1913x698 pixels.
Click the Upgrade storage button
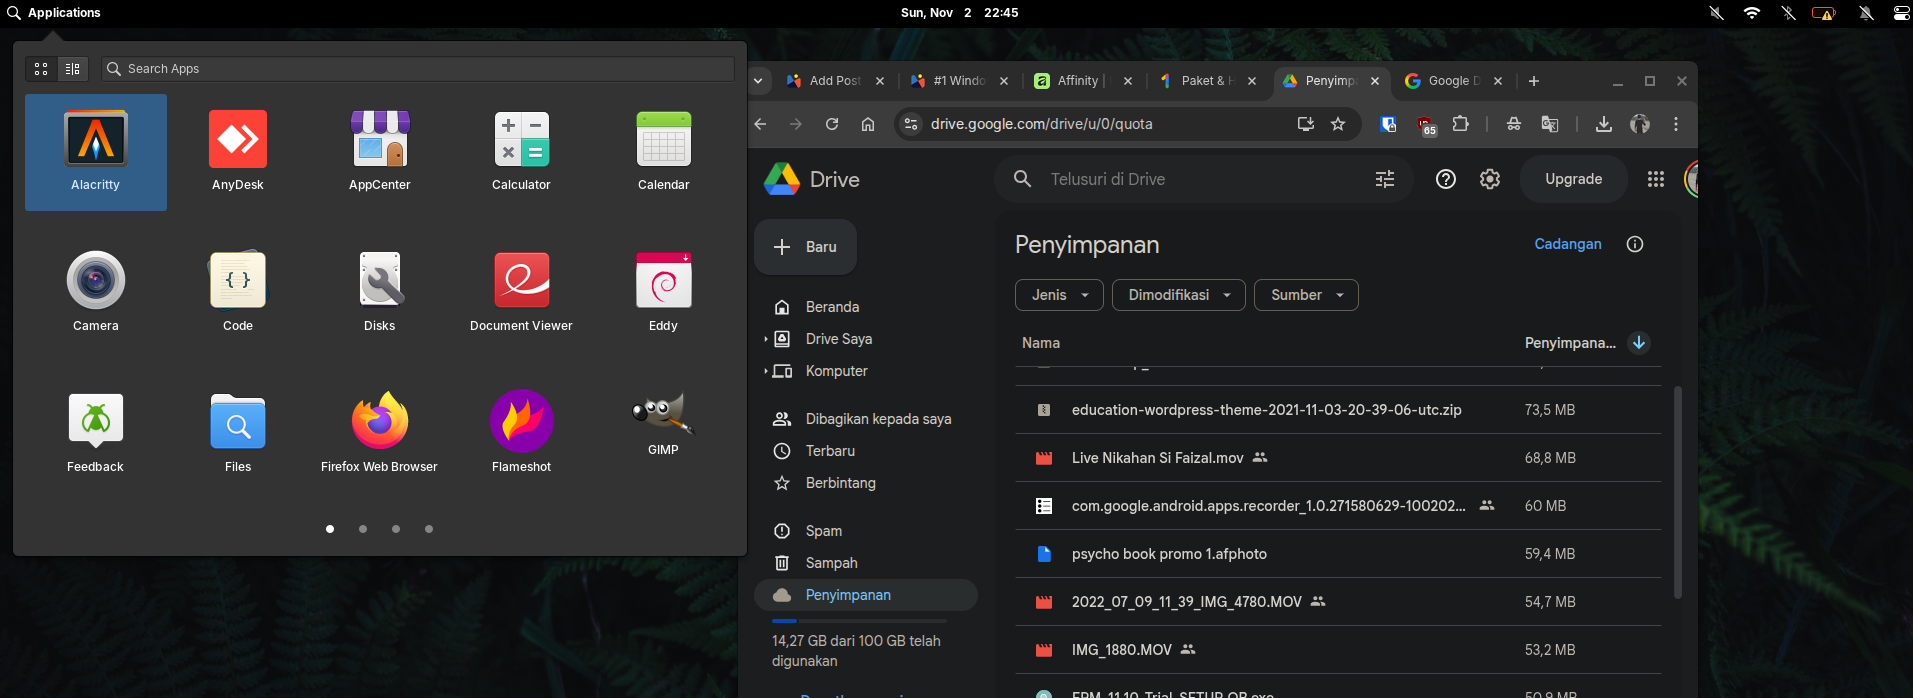pos(1573,179)
